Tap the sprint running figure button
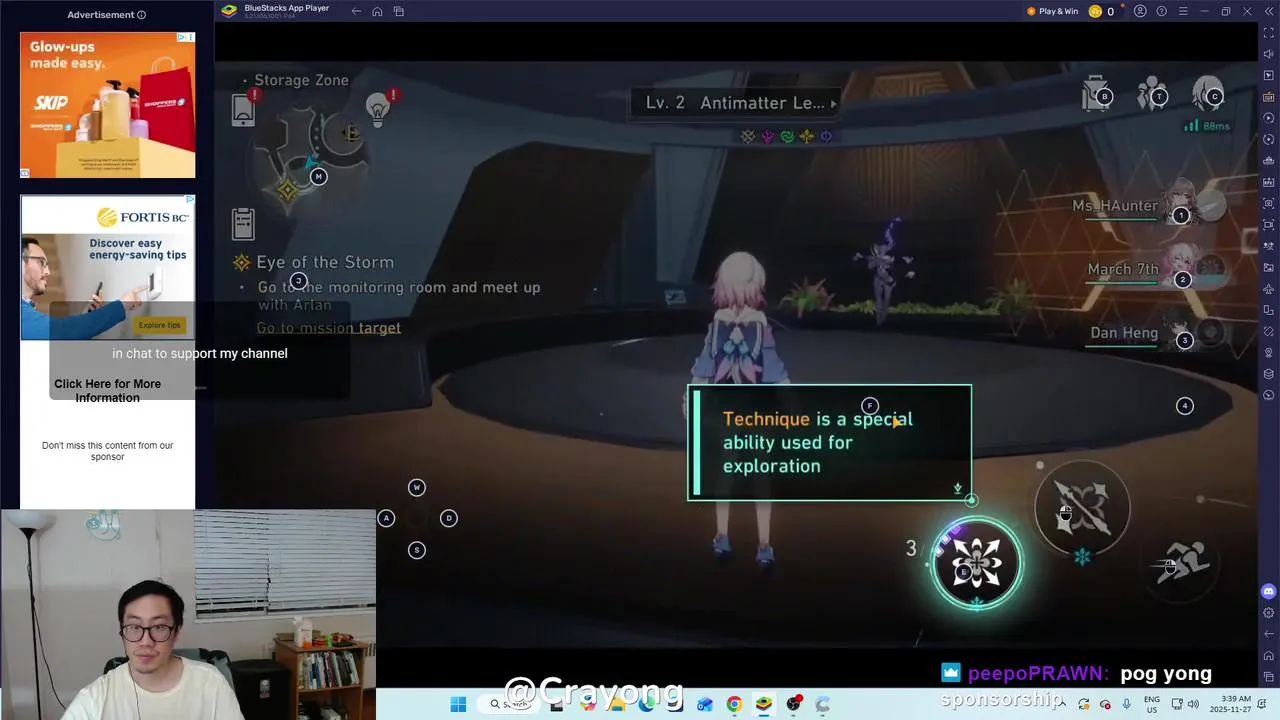This screenshot has height=720, width=1280. pyautogui.click(x=1182, y=565)
